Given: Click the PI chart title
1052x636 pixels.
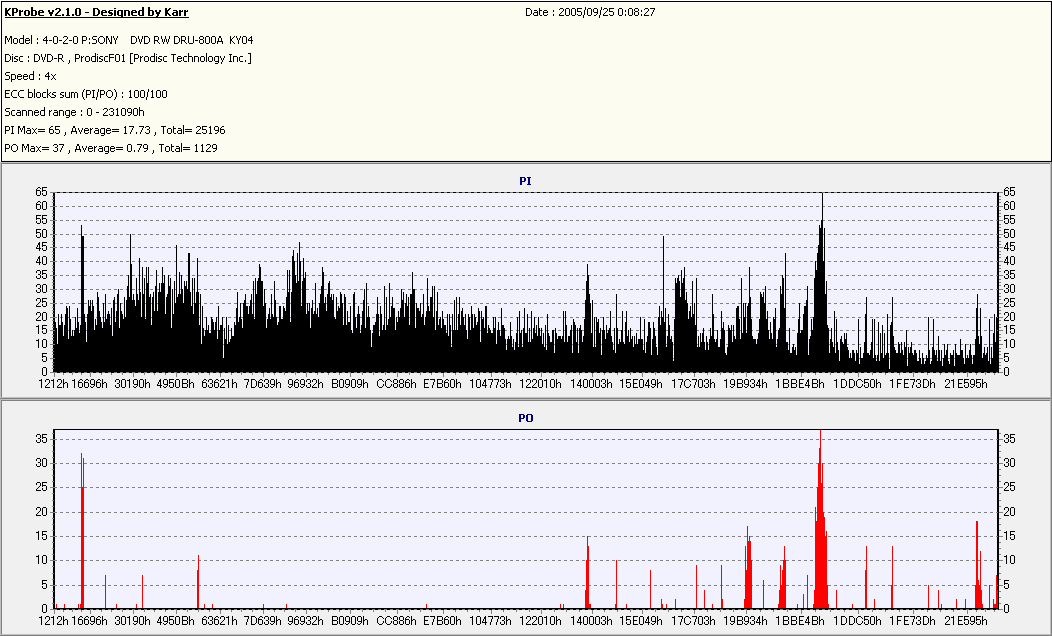Looking at the screenshot, I should tap(525, 181).
